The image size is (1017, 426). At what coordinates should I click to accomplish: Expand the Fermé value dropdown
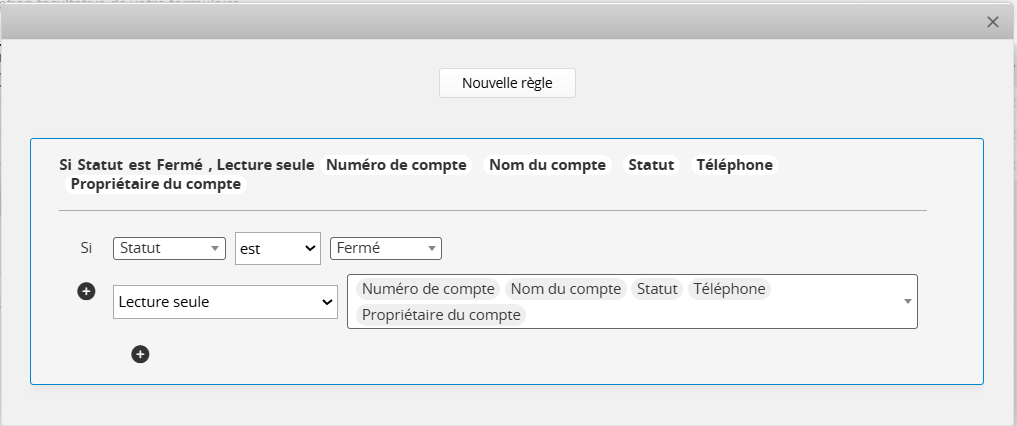point(385,248)
